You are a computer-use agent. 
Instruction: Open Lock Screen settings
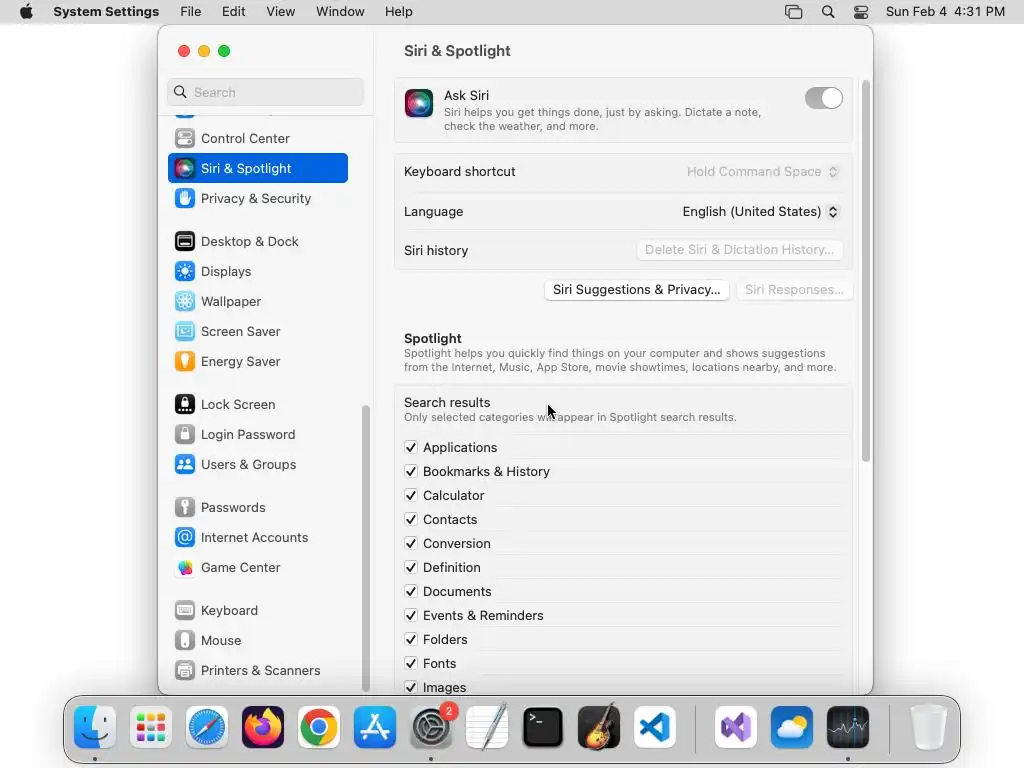click(x=257, y=404)
